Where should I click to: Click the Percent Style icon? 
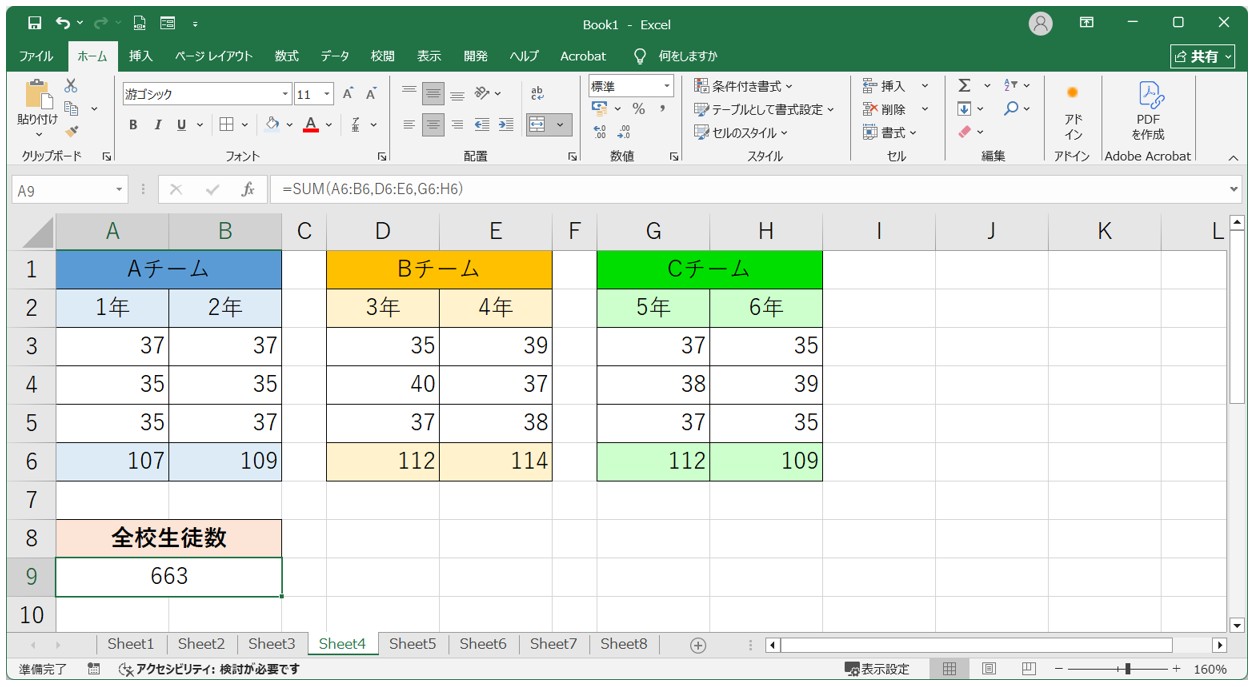click(x=638, y=108)
